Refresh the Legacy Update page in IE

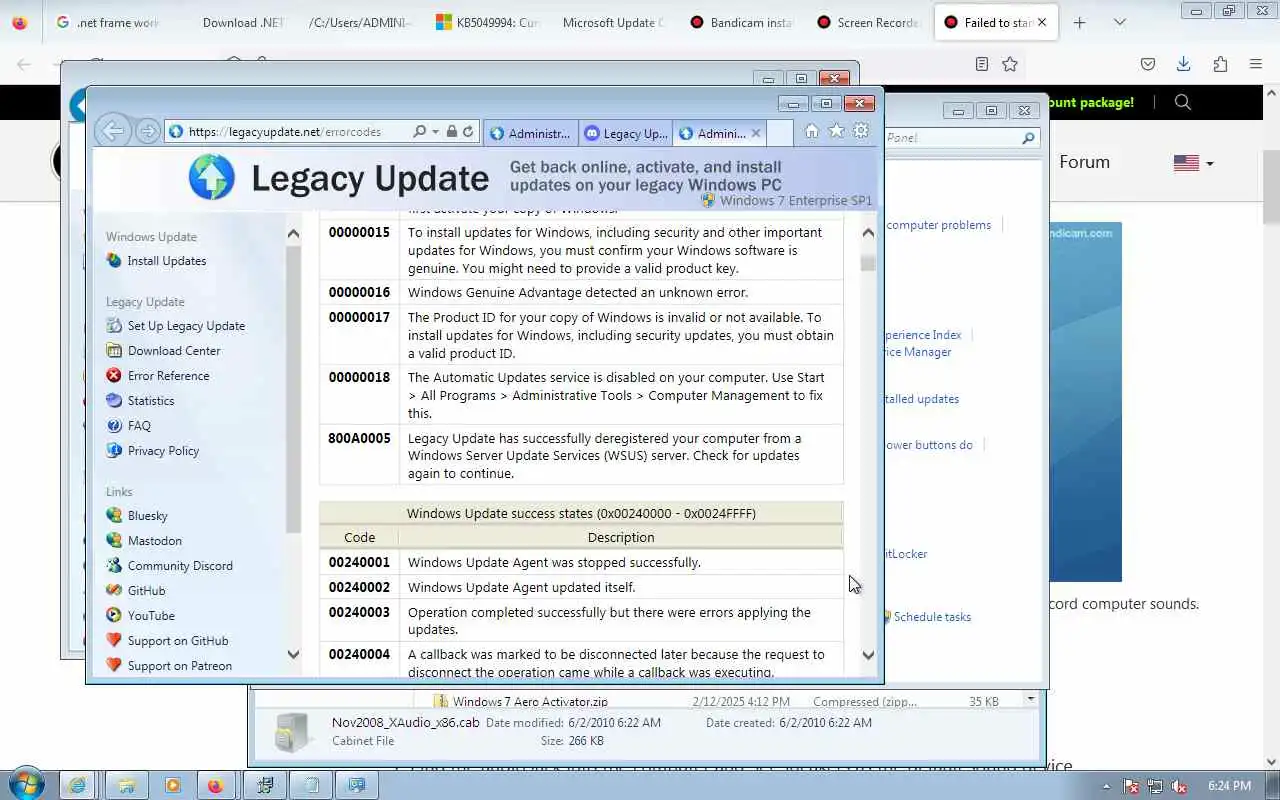(x=467, y=132)
